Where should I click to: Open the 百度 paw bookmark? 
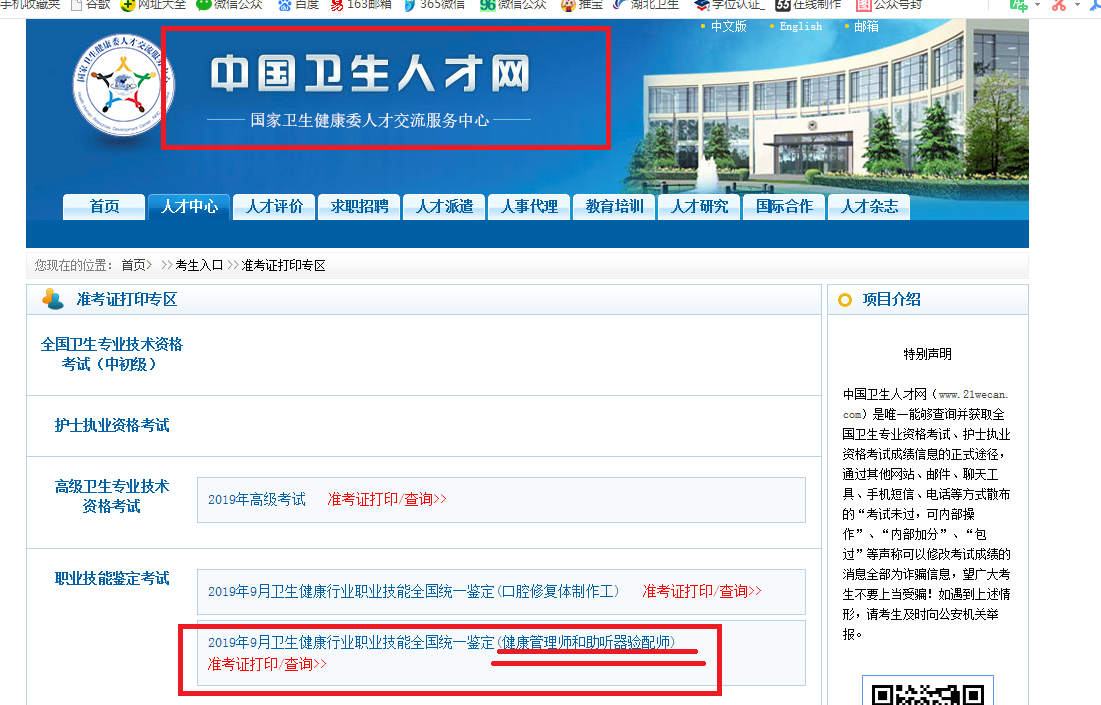(x=298, y=5)
